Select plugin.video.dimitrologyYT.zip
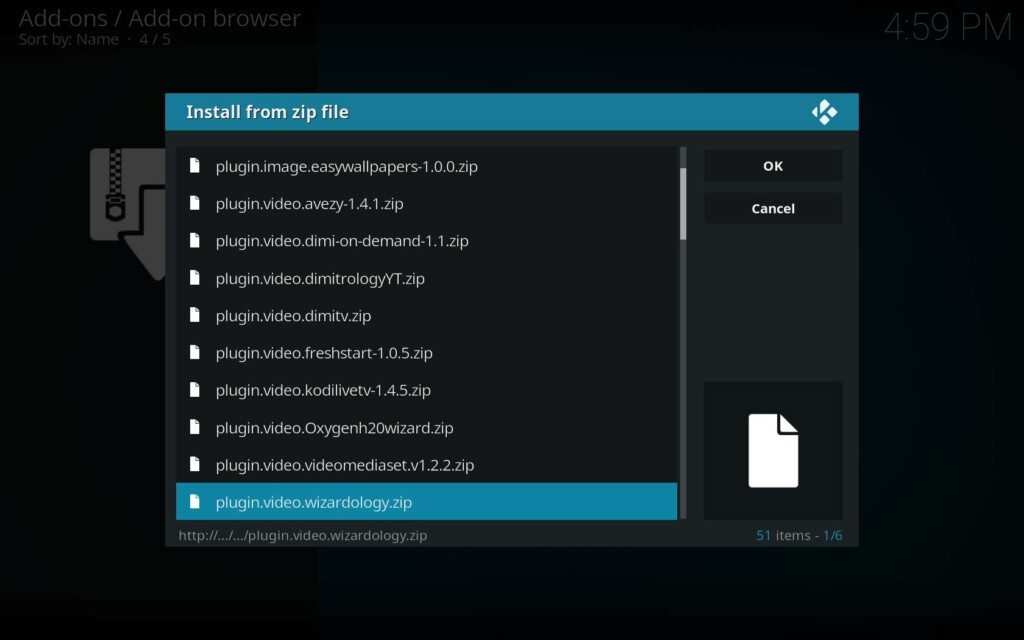The image size is (1024, 640). tap(426, 278)
